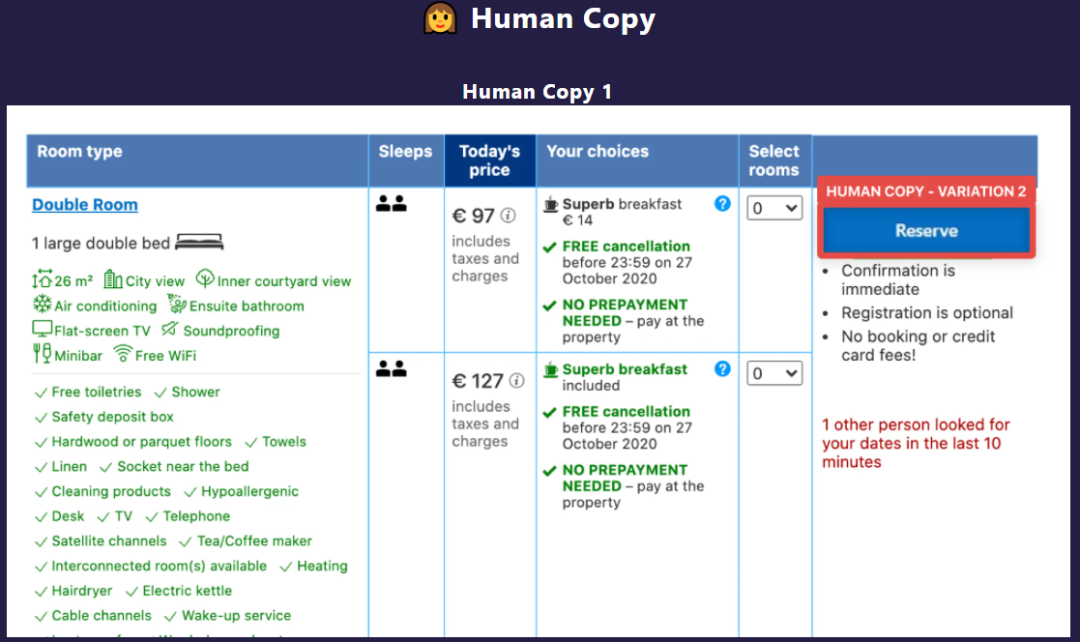Open the room quantity dropdown for € 127 option
Viewport: 1080px width, 642px height.
click(775, 373)
